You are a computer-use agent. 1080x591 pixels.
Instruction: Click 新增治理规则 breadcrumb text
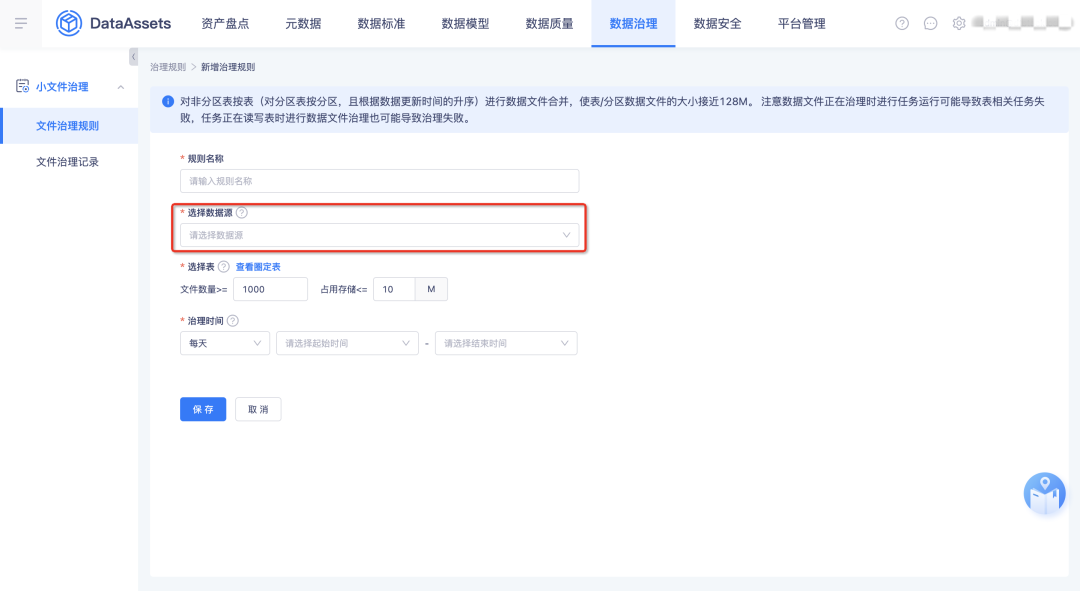coord(228,67)
